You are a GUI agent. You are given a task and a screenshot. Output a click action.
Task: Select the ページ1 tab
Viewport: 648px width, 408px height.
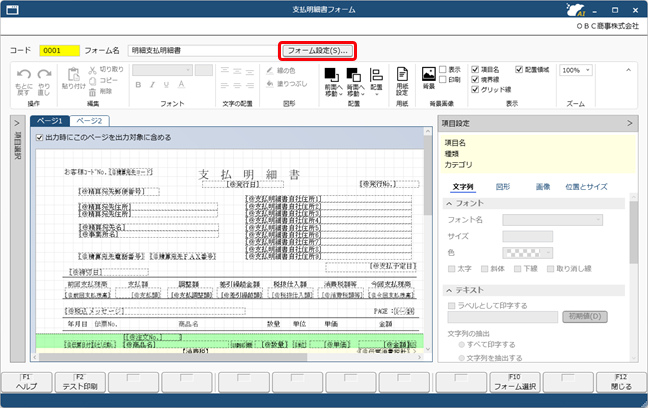pyautogui.click(x=50, y=121)
